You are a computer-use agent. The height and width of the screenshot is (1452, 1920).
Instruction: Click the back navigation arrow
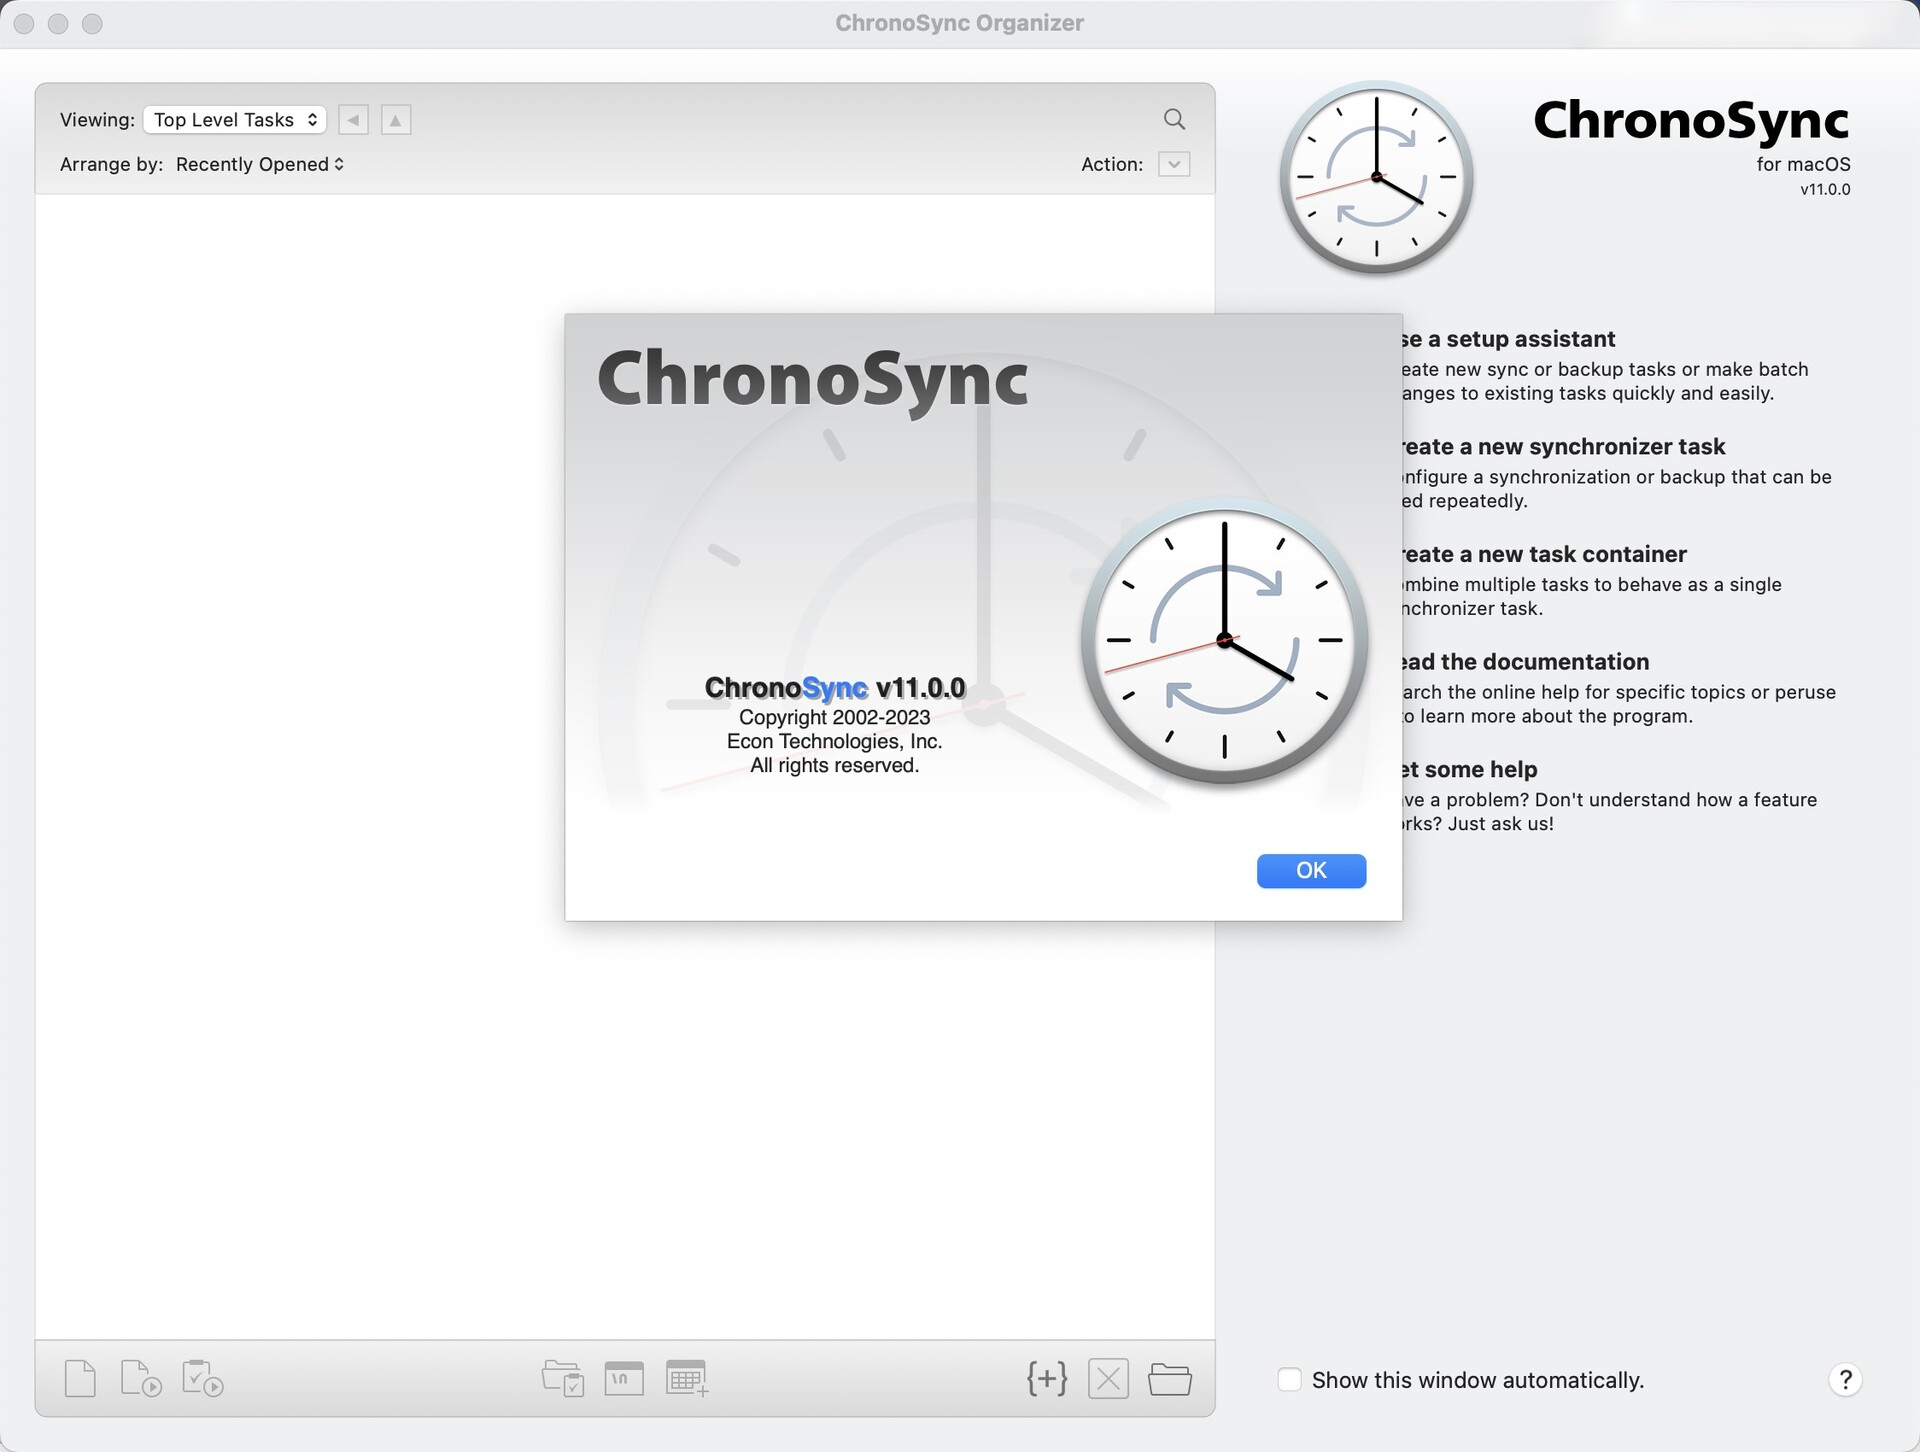pos(353,119)
